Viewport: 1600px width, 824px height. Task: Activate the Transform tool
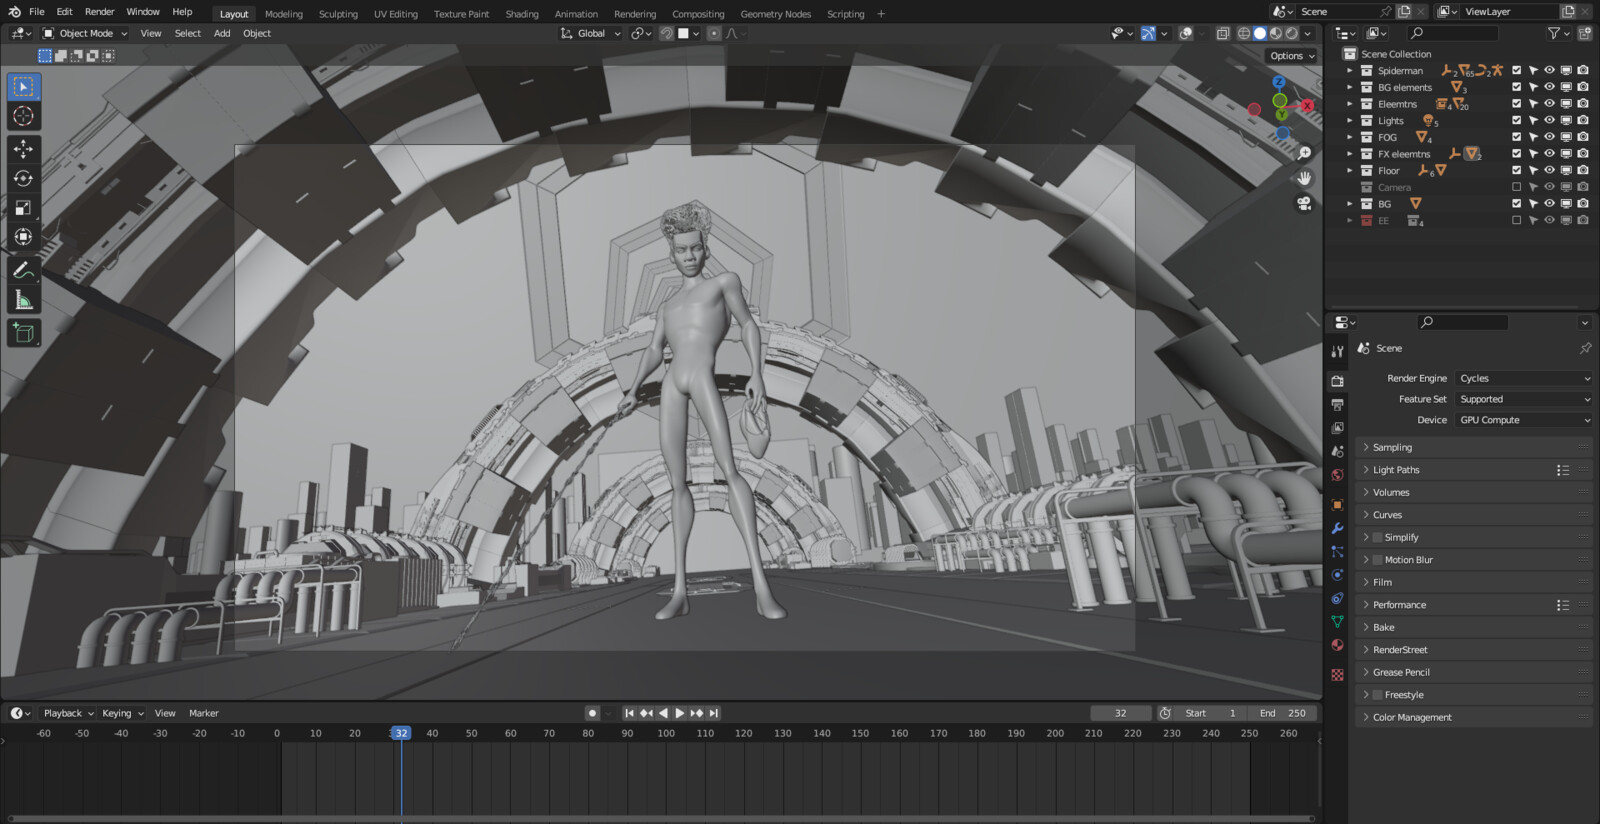pyautogui.click(x=23, y=237)
